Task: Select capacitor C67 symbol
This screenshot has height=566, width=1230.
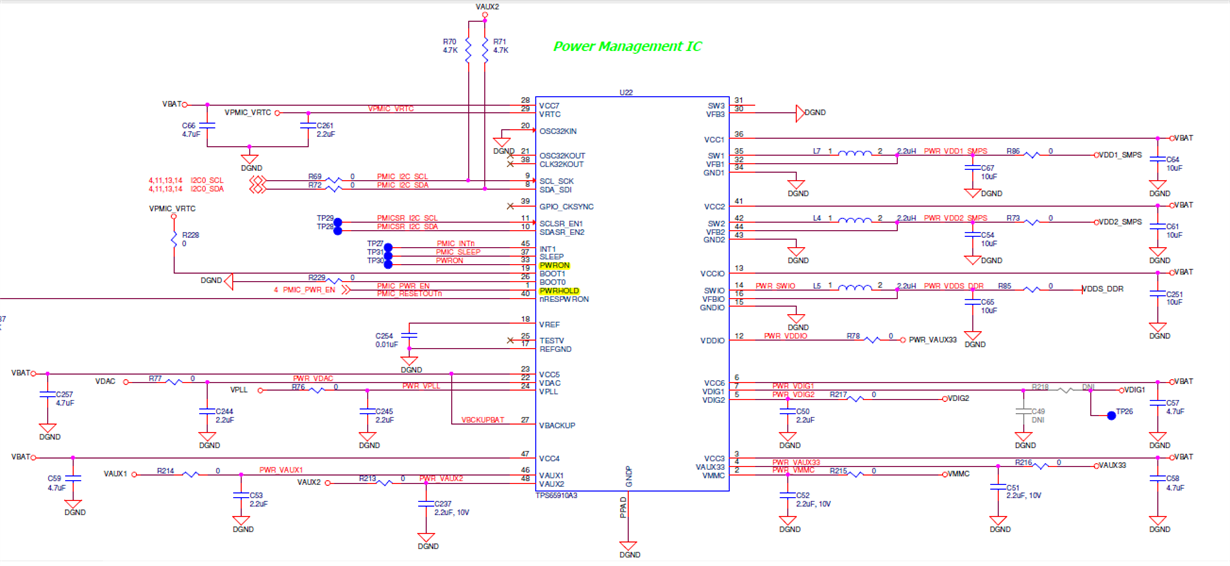Action: coord(971,169)
